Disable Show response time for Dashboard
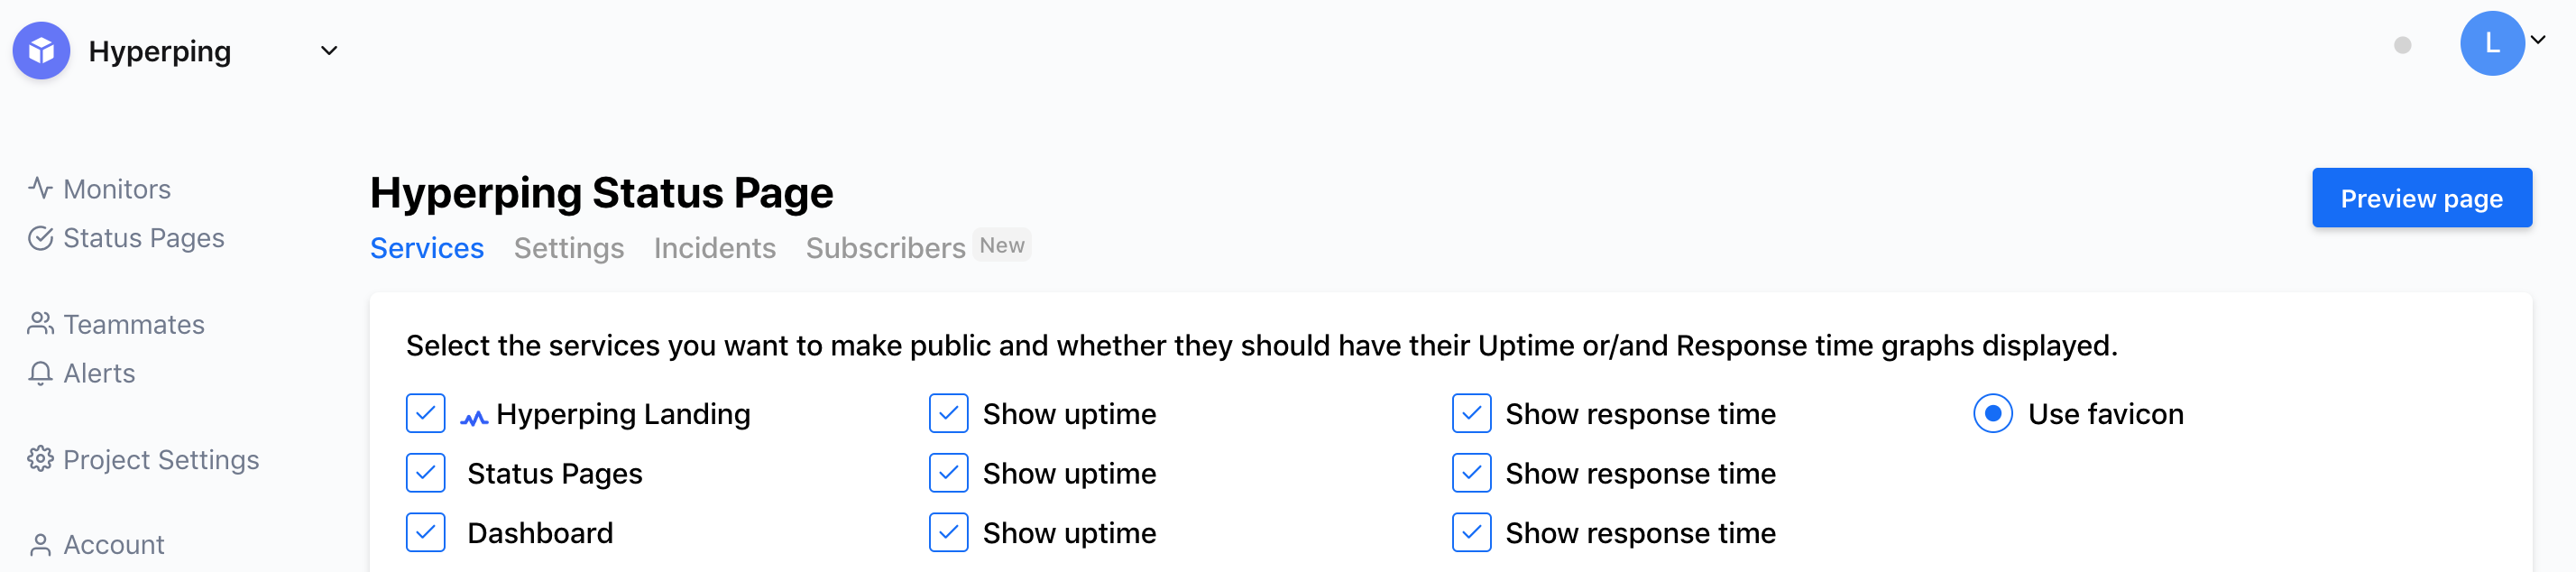The width and height of the screenshot is (2576, 572). pos(1471,533)
